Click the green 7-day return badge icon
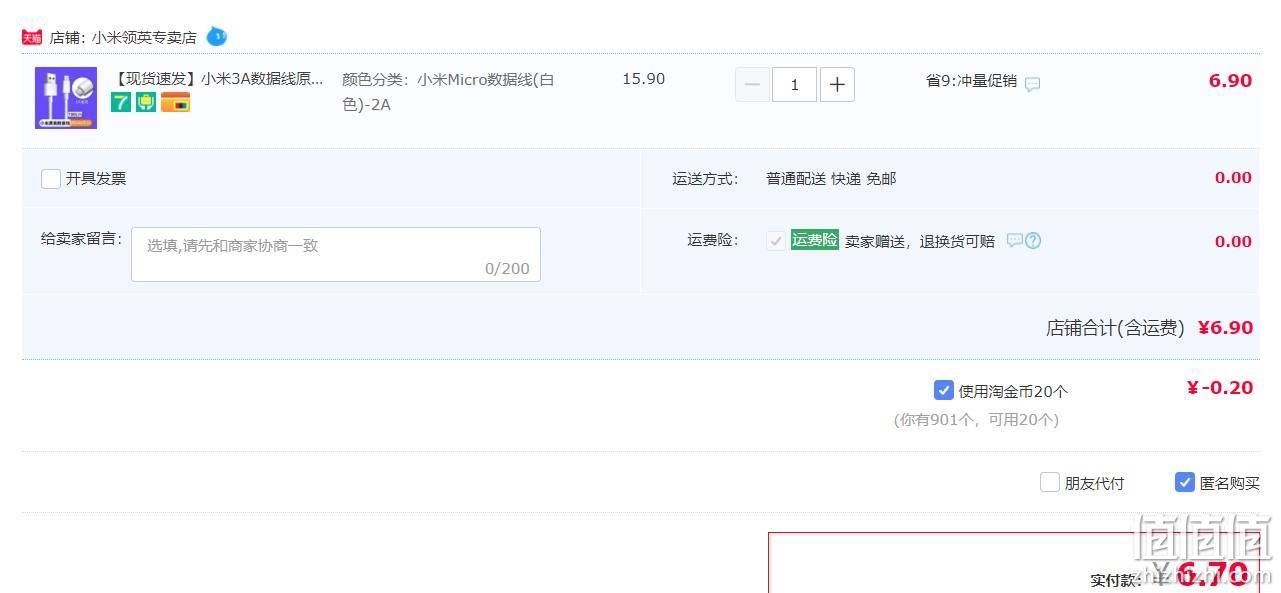 point(121,101)
